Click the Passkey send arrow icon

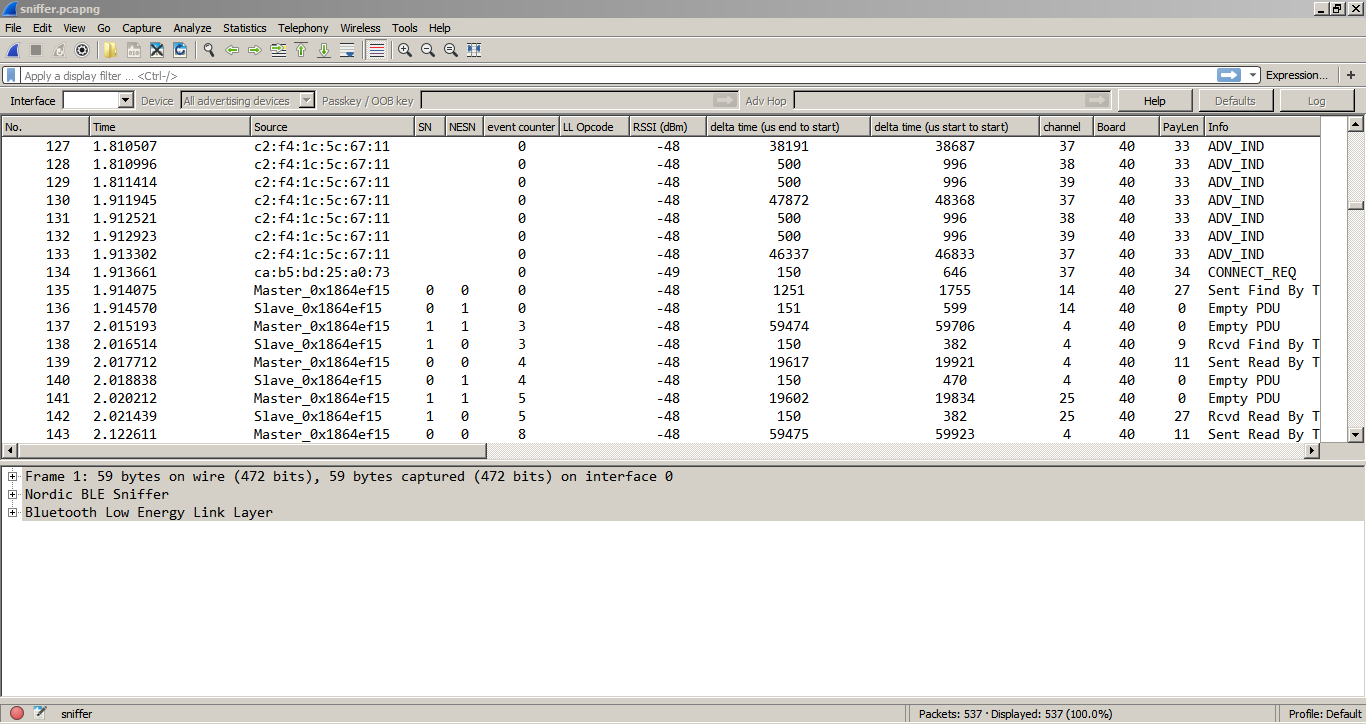(x=725, y=100)
